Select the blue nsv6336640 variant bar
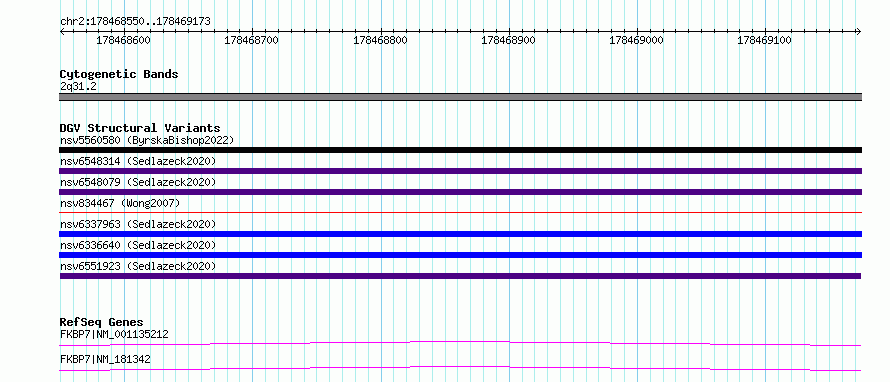This screenshot has height=382, width=890. tap(460, 255)
